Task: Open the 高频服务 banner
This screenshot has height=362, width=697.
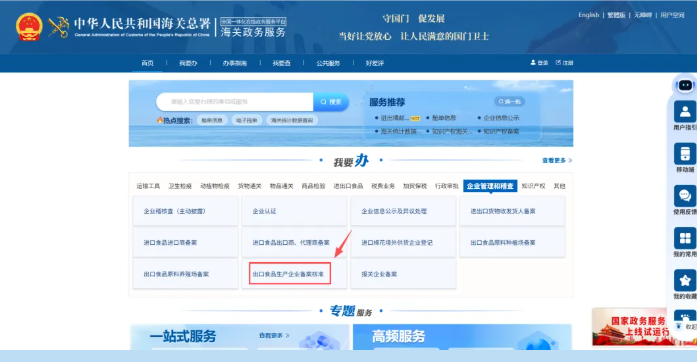Action: [462, 337]
